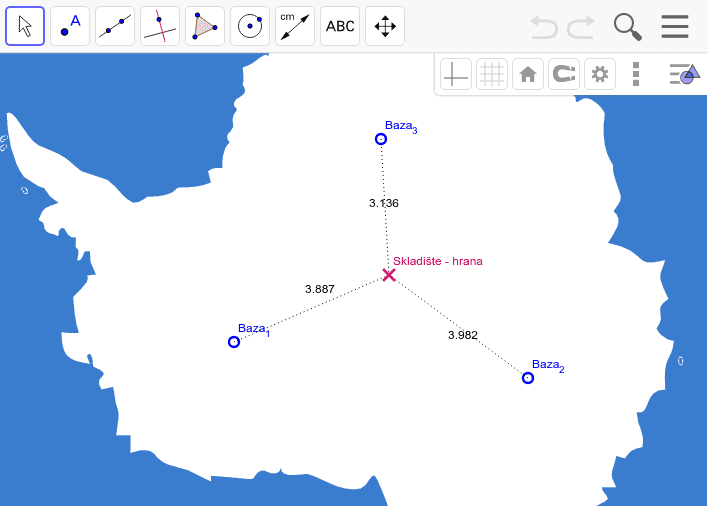Open the main hamburger menu
Screen dimensions: 709x508
coord(675,27)
